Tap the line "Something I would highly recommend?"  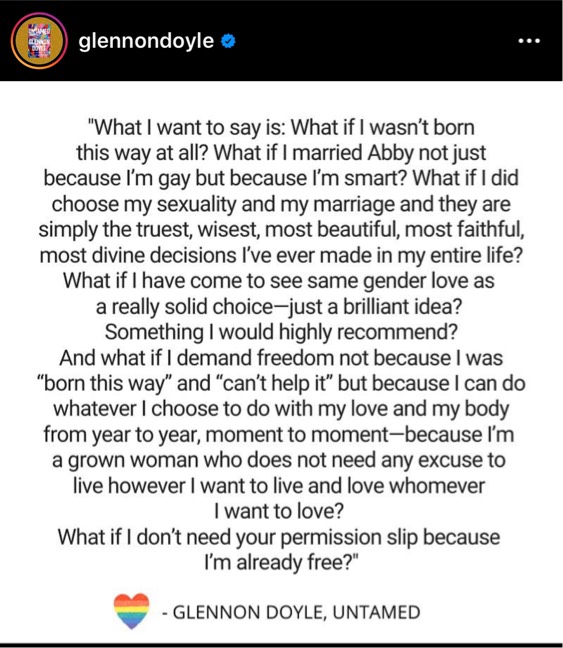[x=281, y=333]
